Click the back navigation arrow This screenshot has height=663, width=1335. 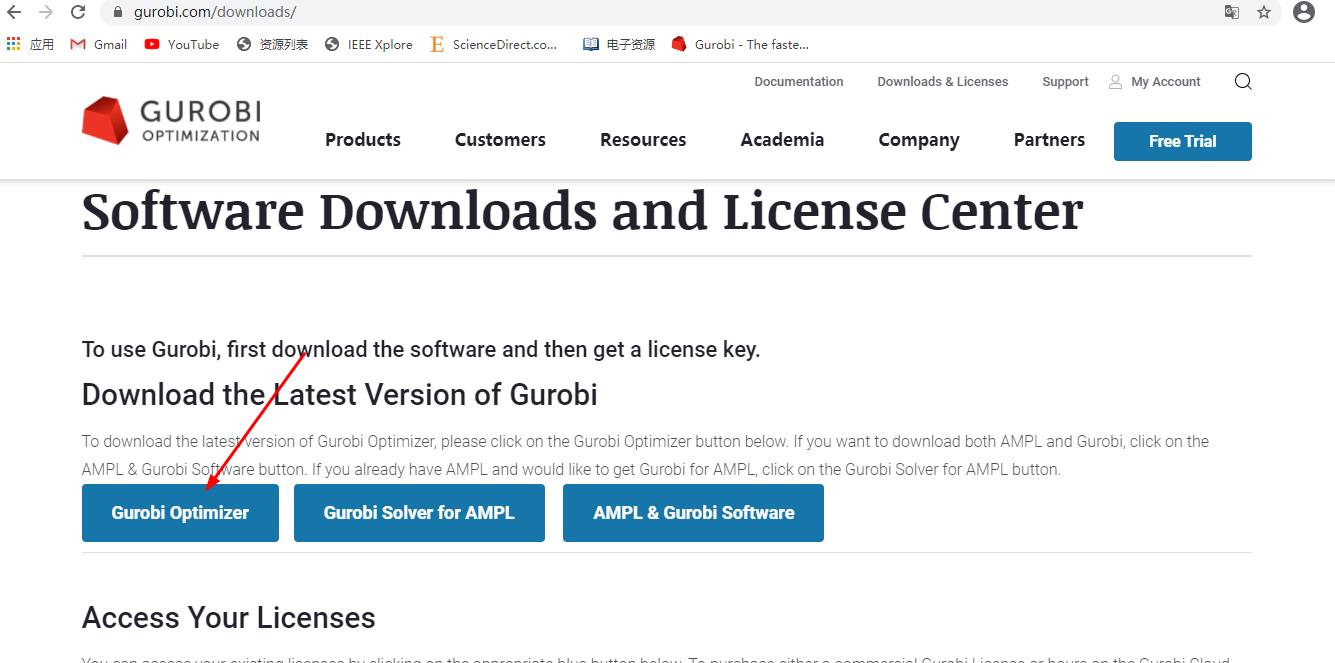14,13
